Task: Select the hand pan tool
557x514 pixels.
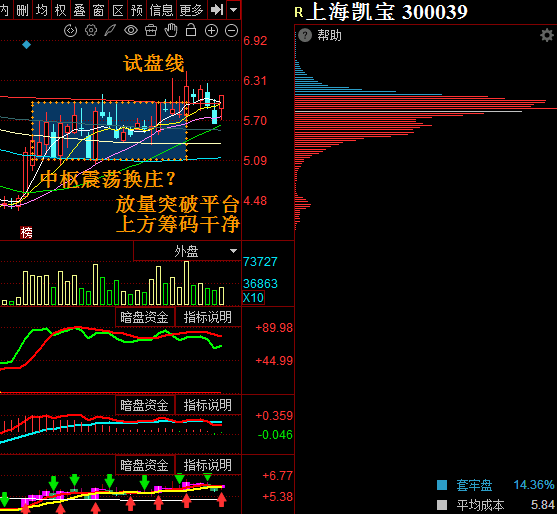Action: pyautogui.click(x=171, y=31)
